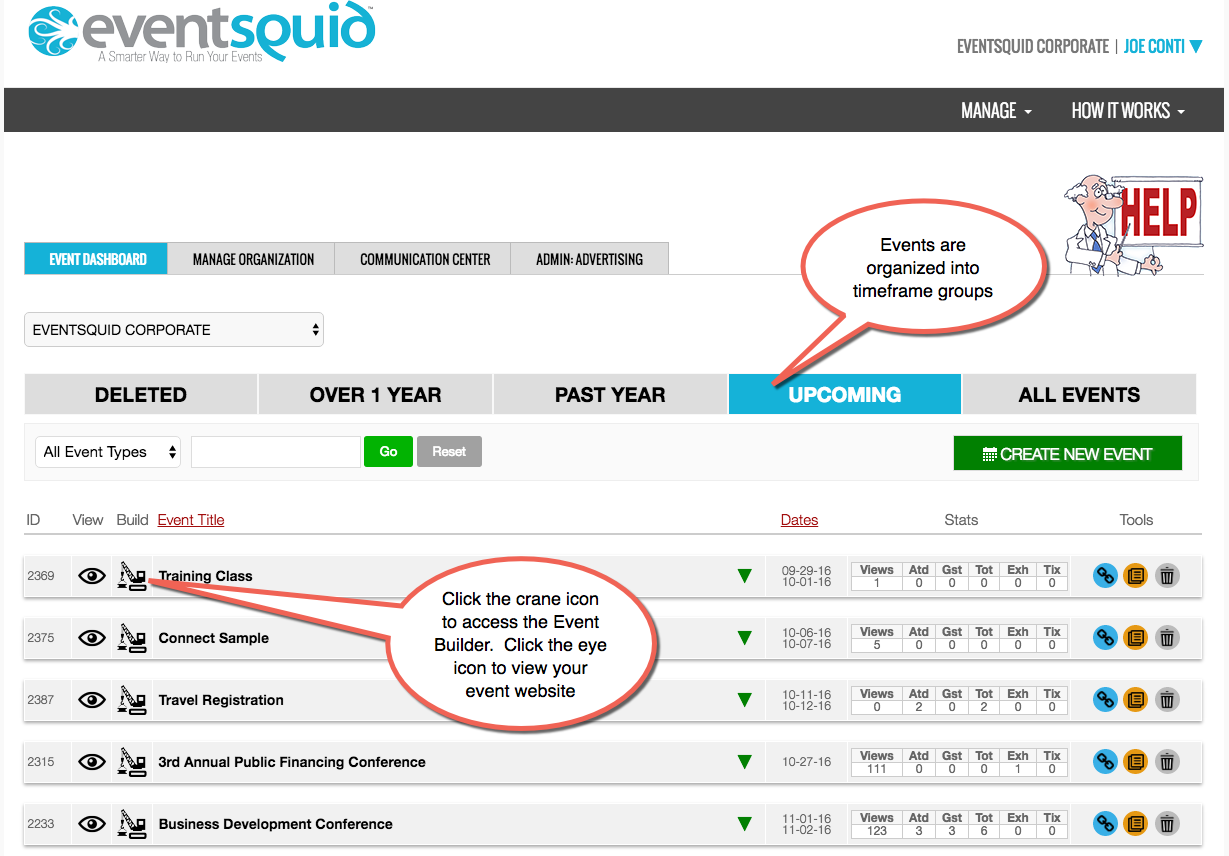1229x856 pixels.
Task: Click orange copy icon for Connect Sample
Action: [1136, 638]
